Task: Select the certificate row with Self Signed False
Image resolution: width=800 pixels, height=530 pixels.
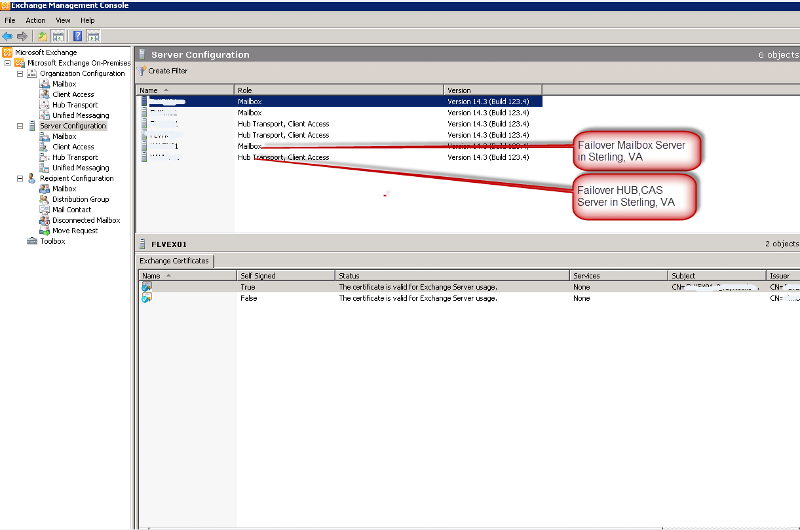Action: (x=469, y=298)
